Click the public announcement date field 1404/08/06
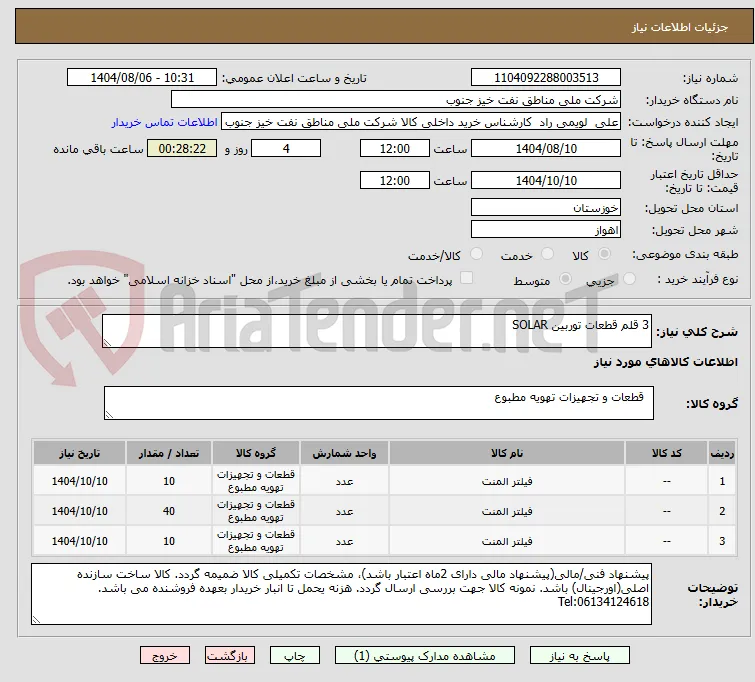 pos(142,78)
